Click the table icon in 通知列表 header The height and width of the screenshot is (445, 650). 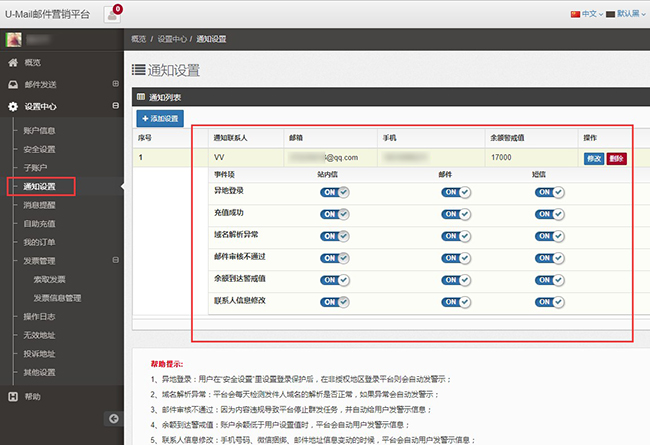pos(141,97)
